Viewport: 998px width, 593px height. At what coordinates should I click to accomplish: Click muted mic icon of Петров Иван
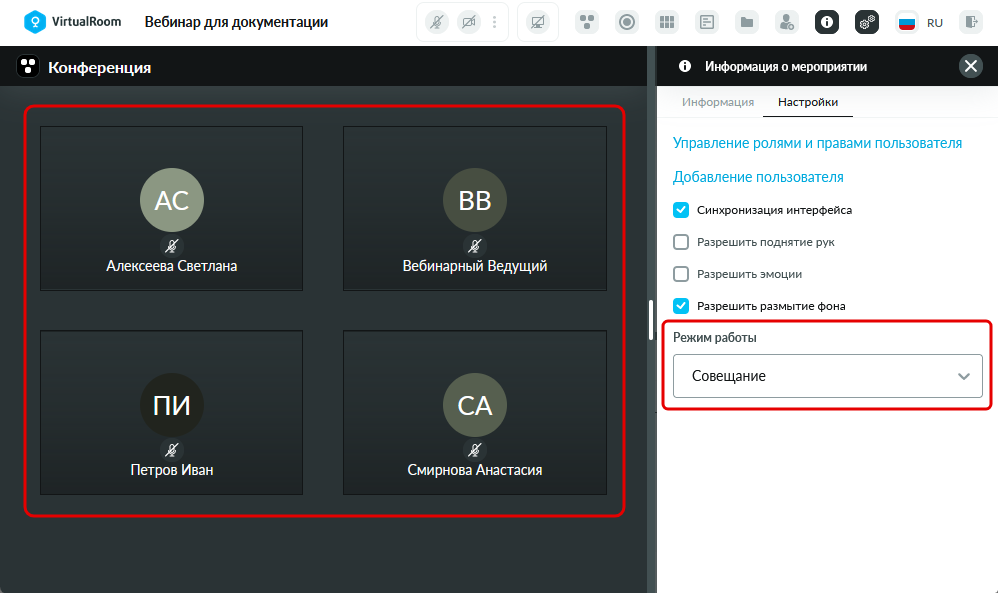click(172, 450)
